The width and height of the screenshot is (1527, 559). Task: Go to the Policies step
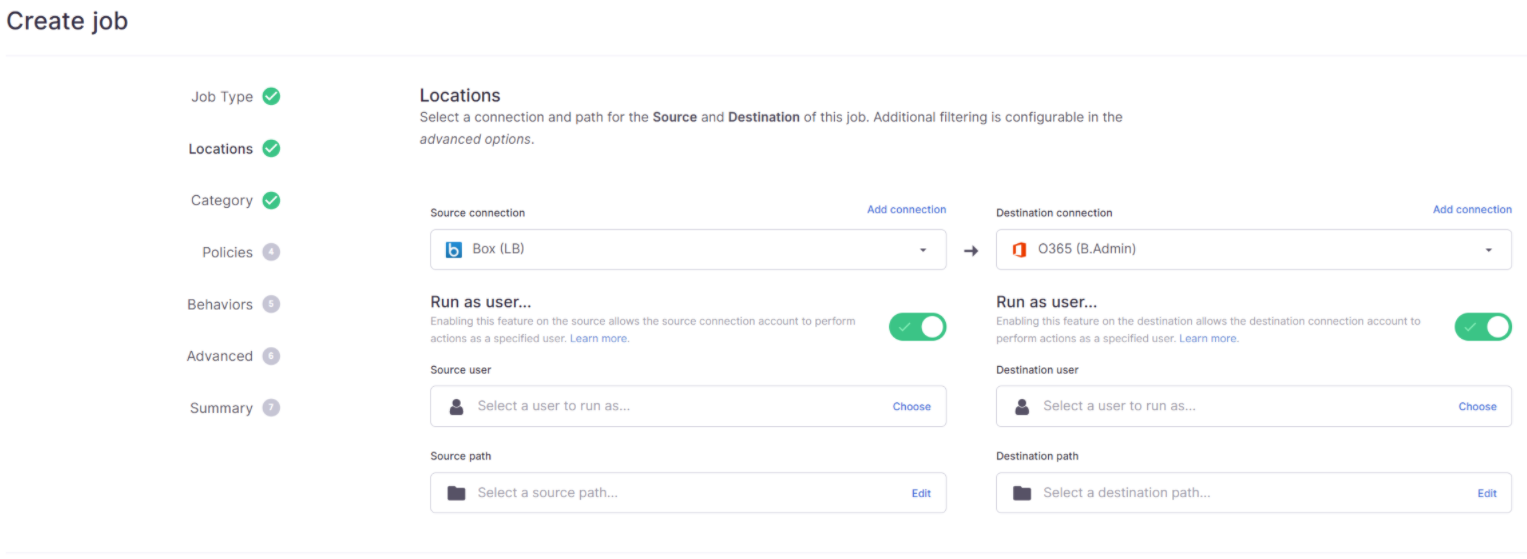pos(227,253)
